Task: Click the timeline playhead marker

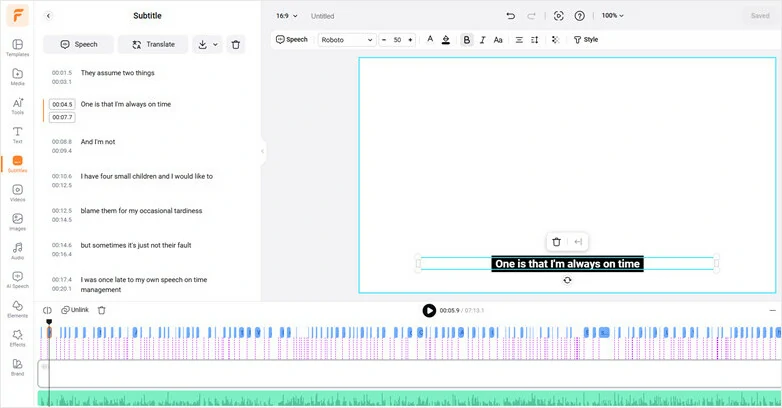Action: (49, 322)
